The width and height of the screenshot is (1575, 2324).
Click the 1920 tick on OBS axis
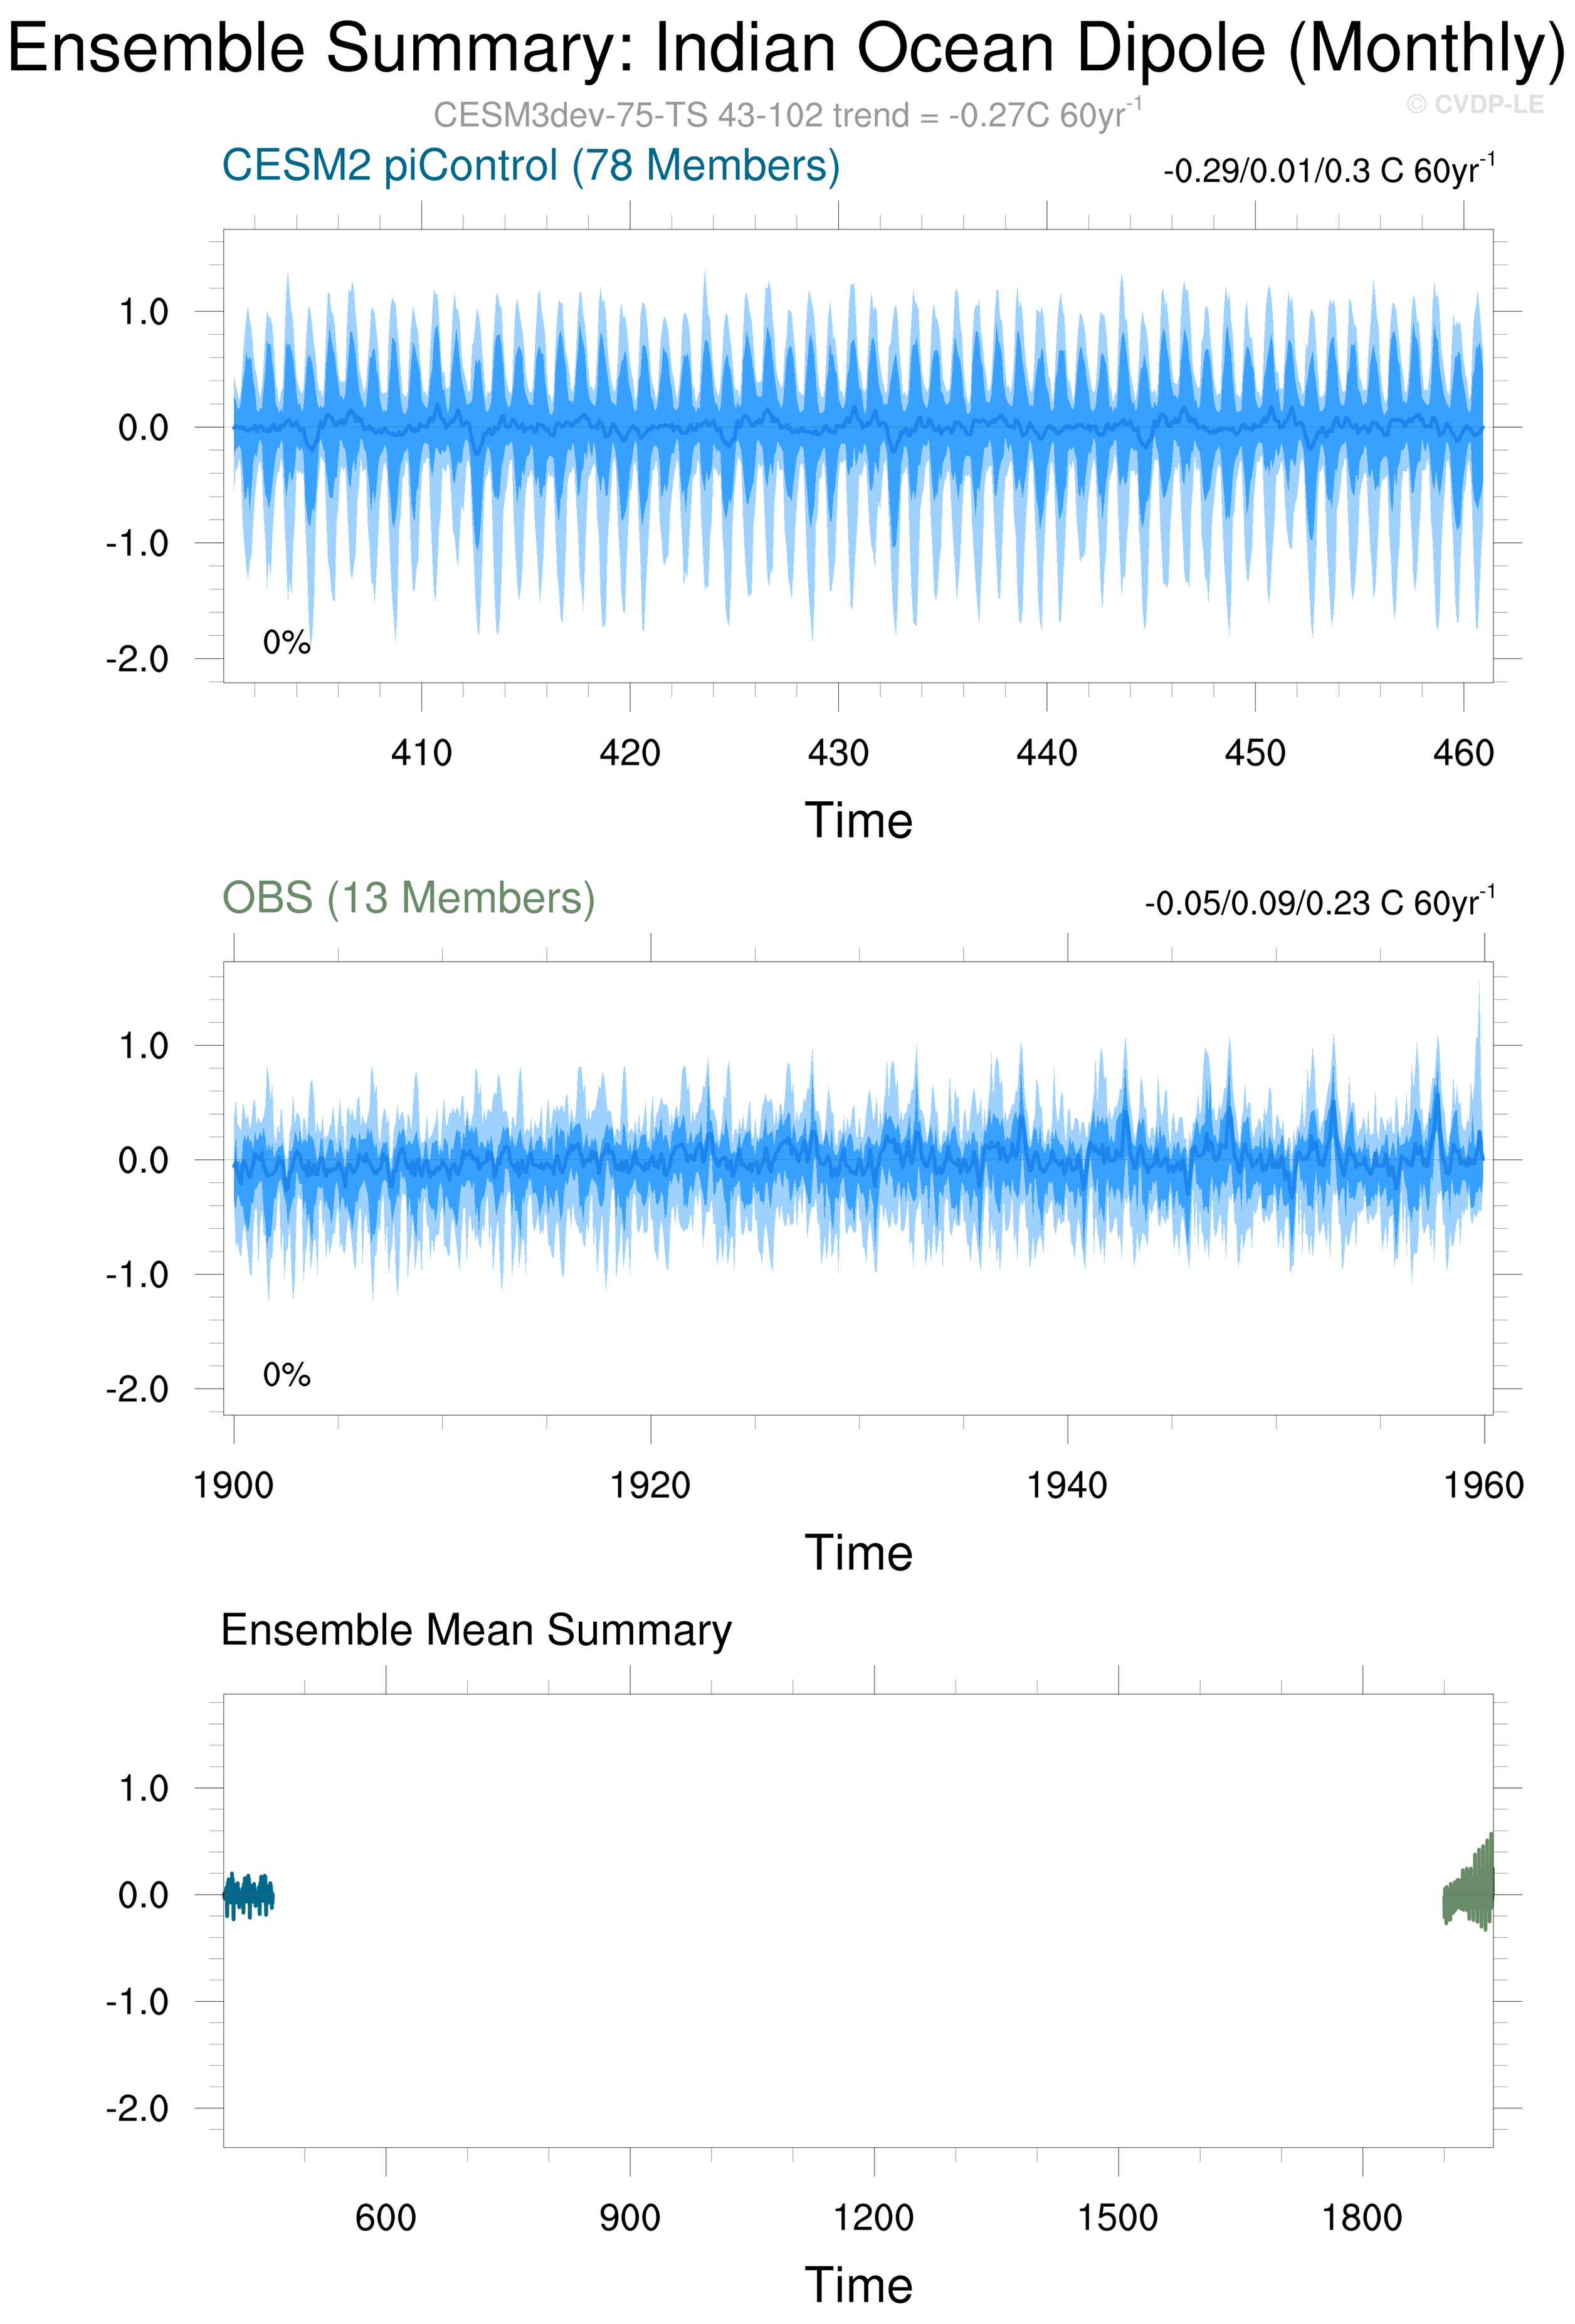click(x=650, y=1485)
